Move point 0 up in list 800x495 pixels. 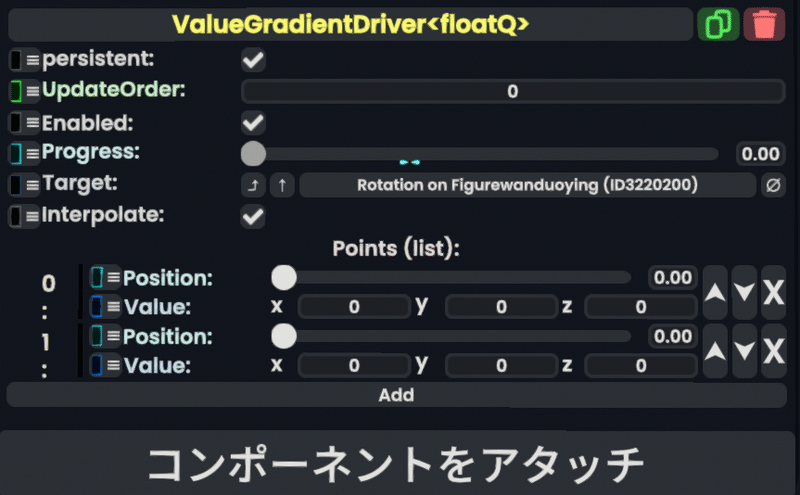click(715, 292)
